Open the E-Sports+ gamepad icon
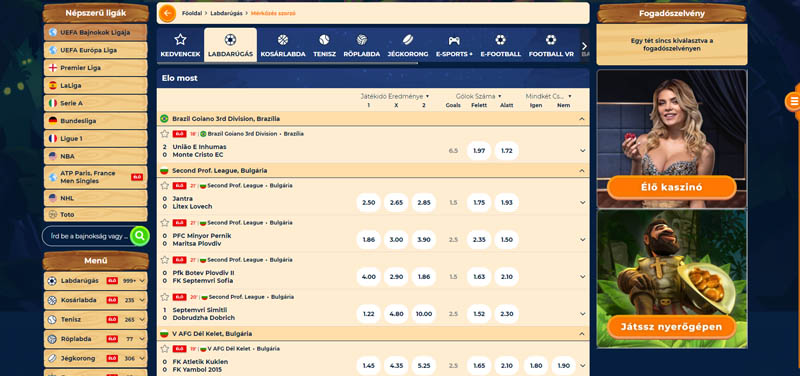Image resolution: width=800 pixels, height=376 pixels. [x=454, y=40]
